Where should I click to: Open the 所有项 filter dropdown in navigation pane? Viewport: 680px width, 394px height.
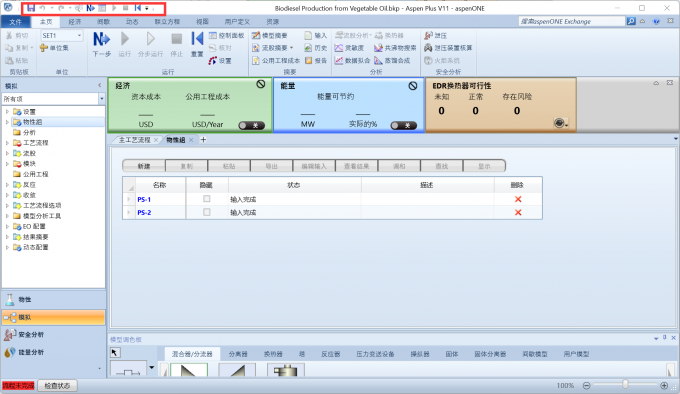101,99
